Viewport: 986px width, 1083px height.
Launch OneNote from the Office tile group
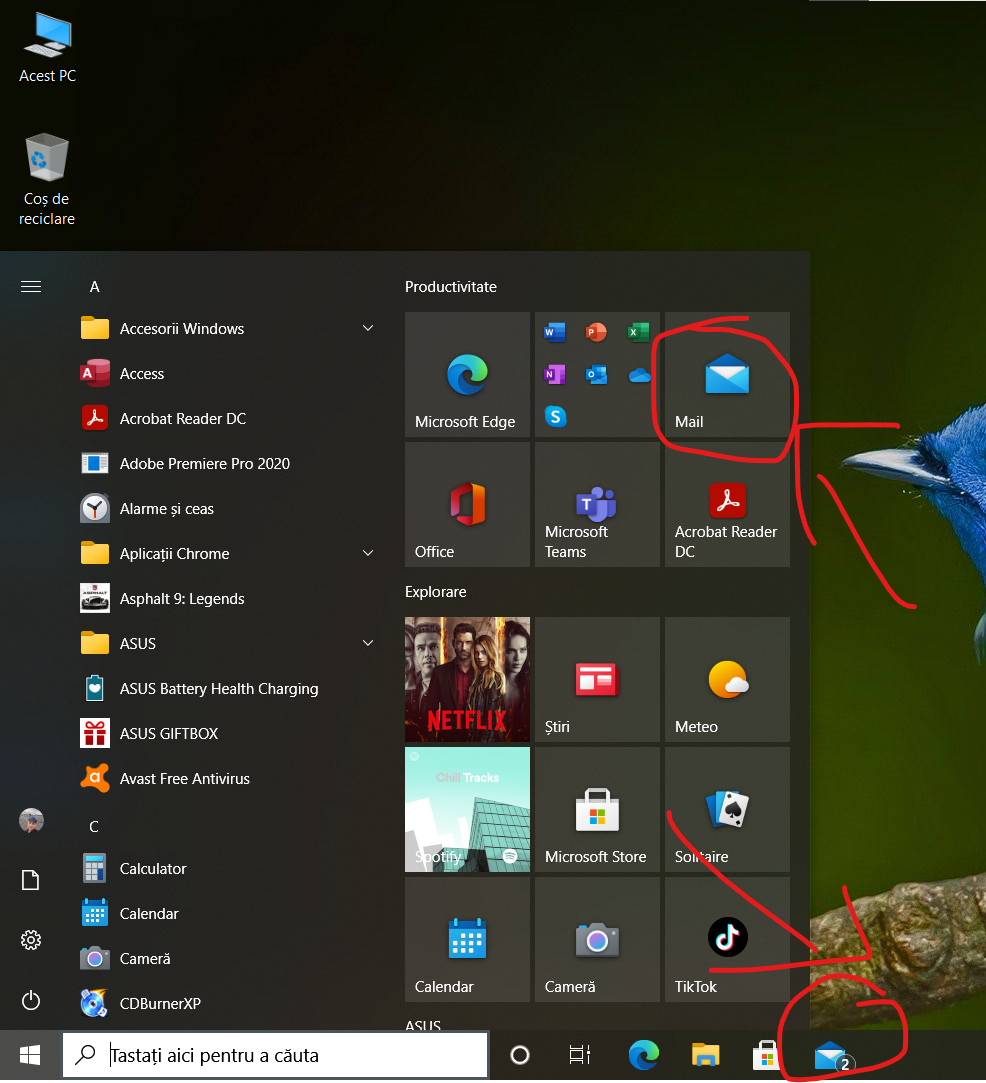(554, 374)
